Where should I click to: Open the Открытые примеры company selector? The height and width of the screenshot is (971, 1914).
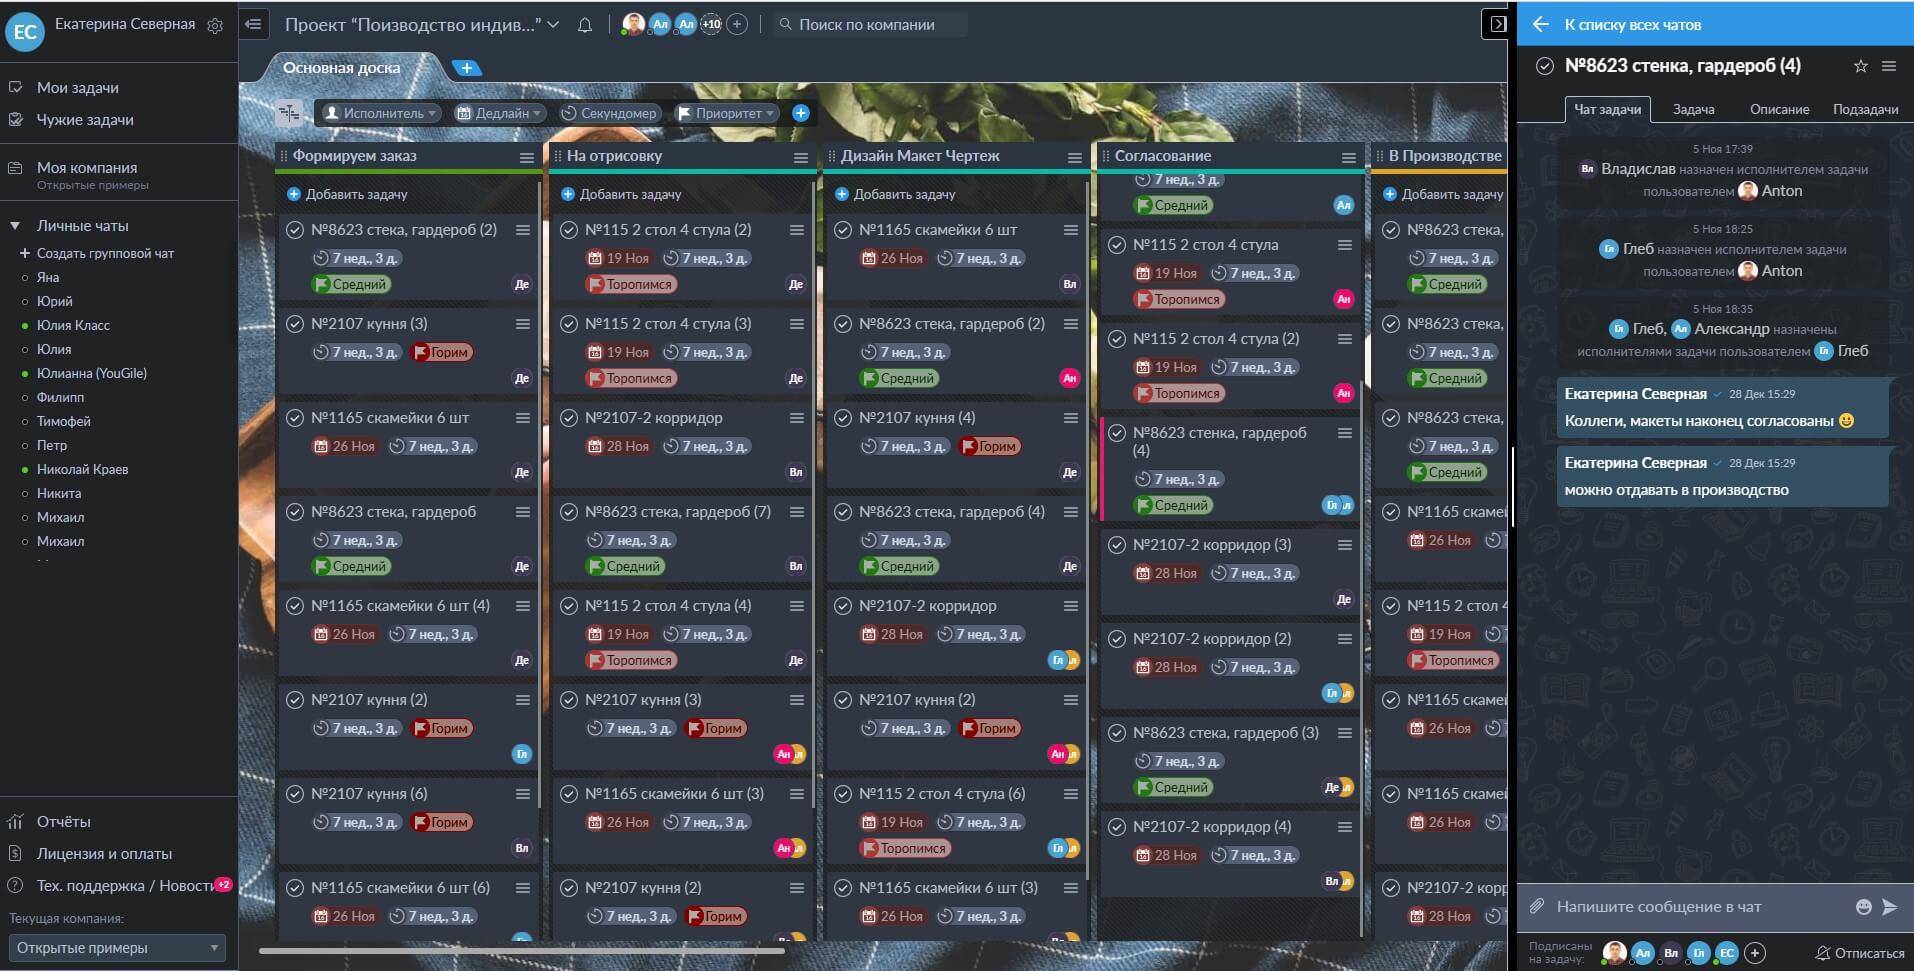[117, 948]
